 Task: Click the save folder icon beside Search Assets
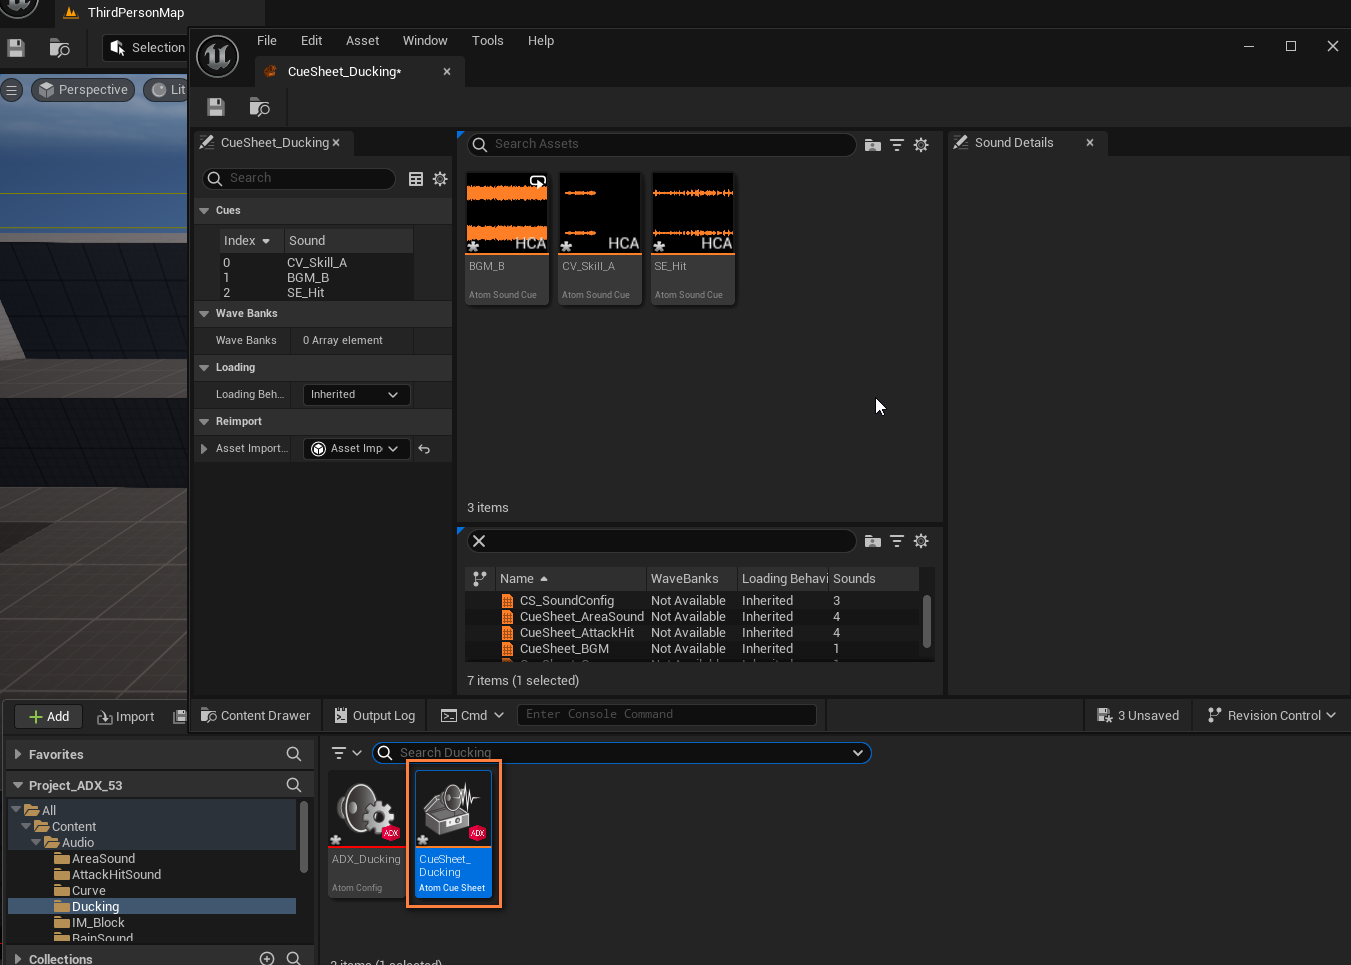pos(873,145)
